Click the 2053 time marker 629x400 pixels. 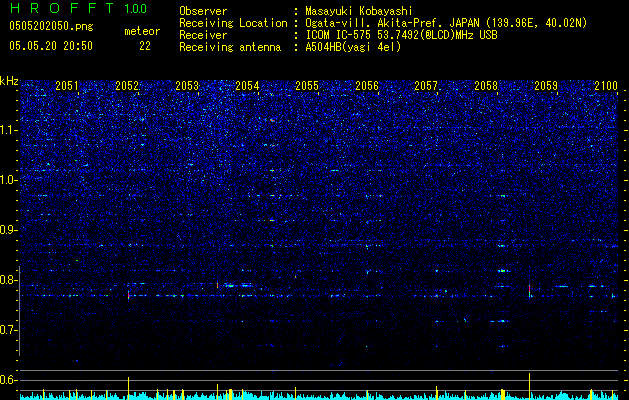pos(187,85)
